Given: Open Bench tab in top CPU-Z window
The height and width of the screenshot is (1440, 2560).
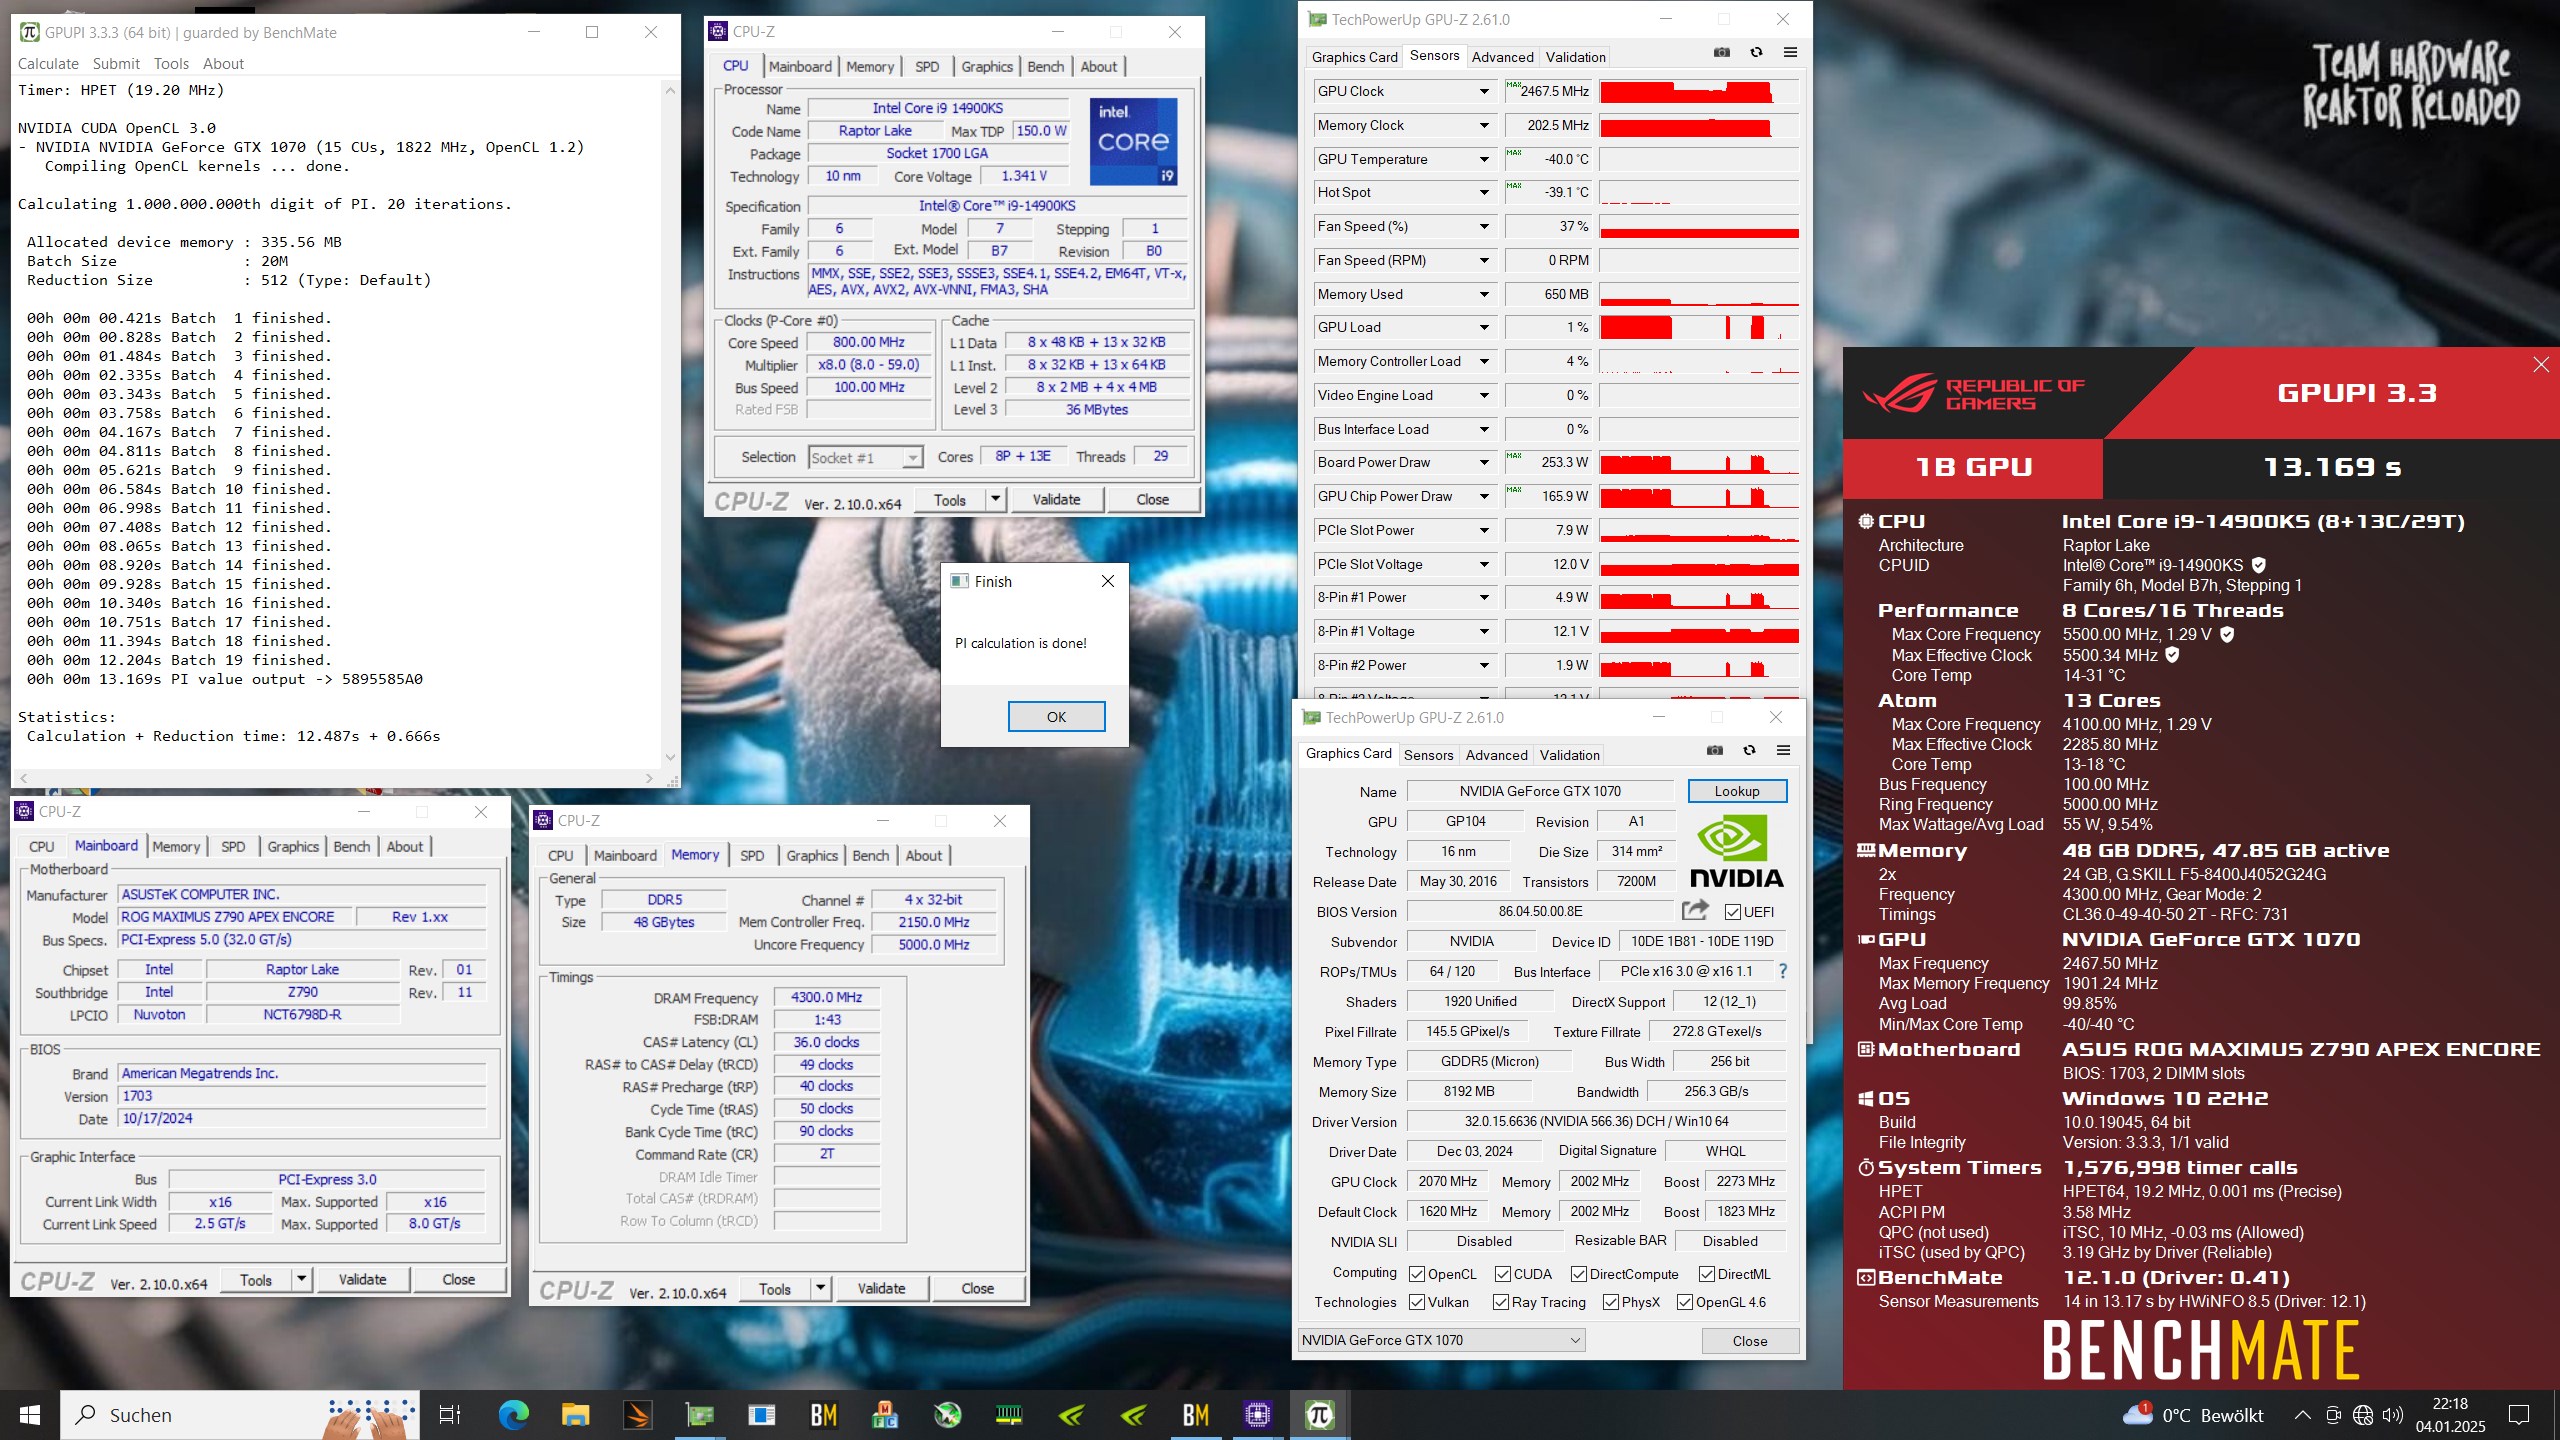Looking at the screenshot, I should [x=1046, y=66].
